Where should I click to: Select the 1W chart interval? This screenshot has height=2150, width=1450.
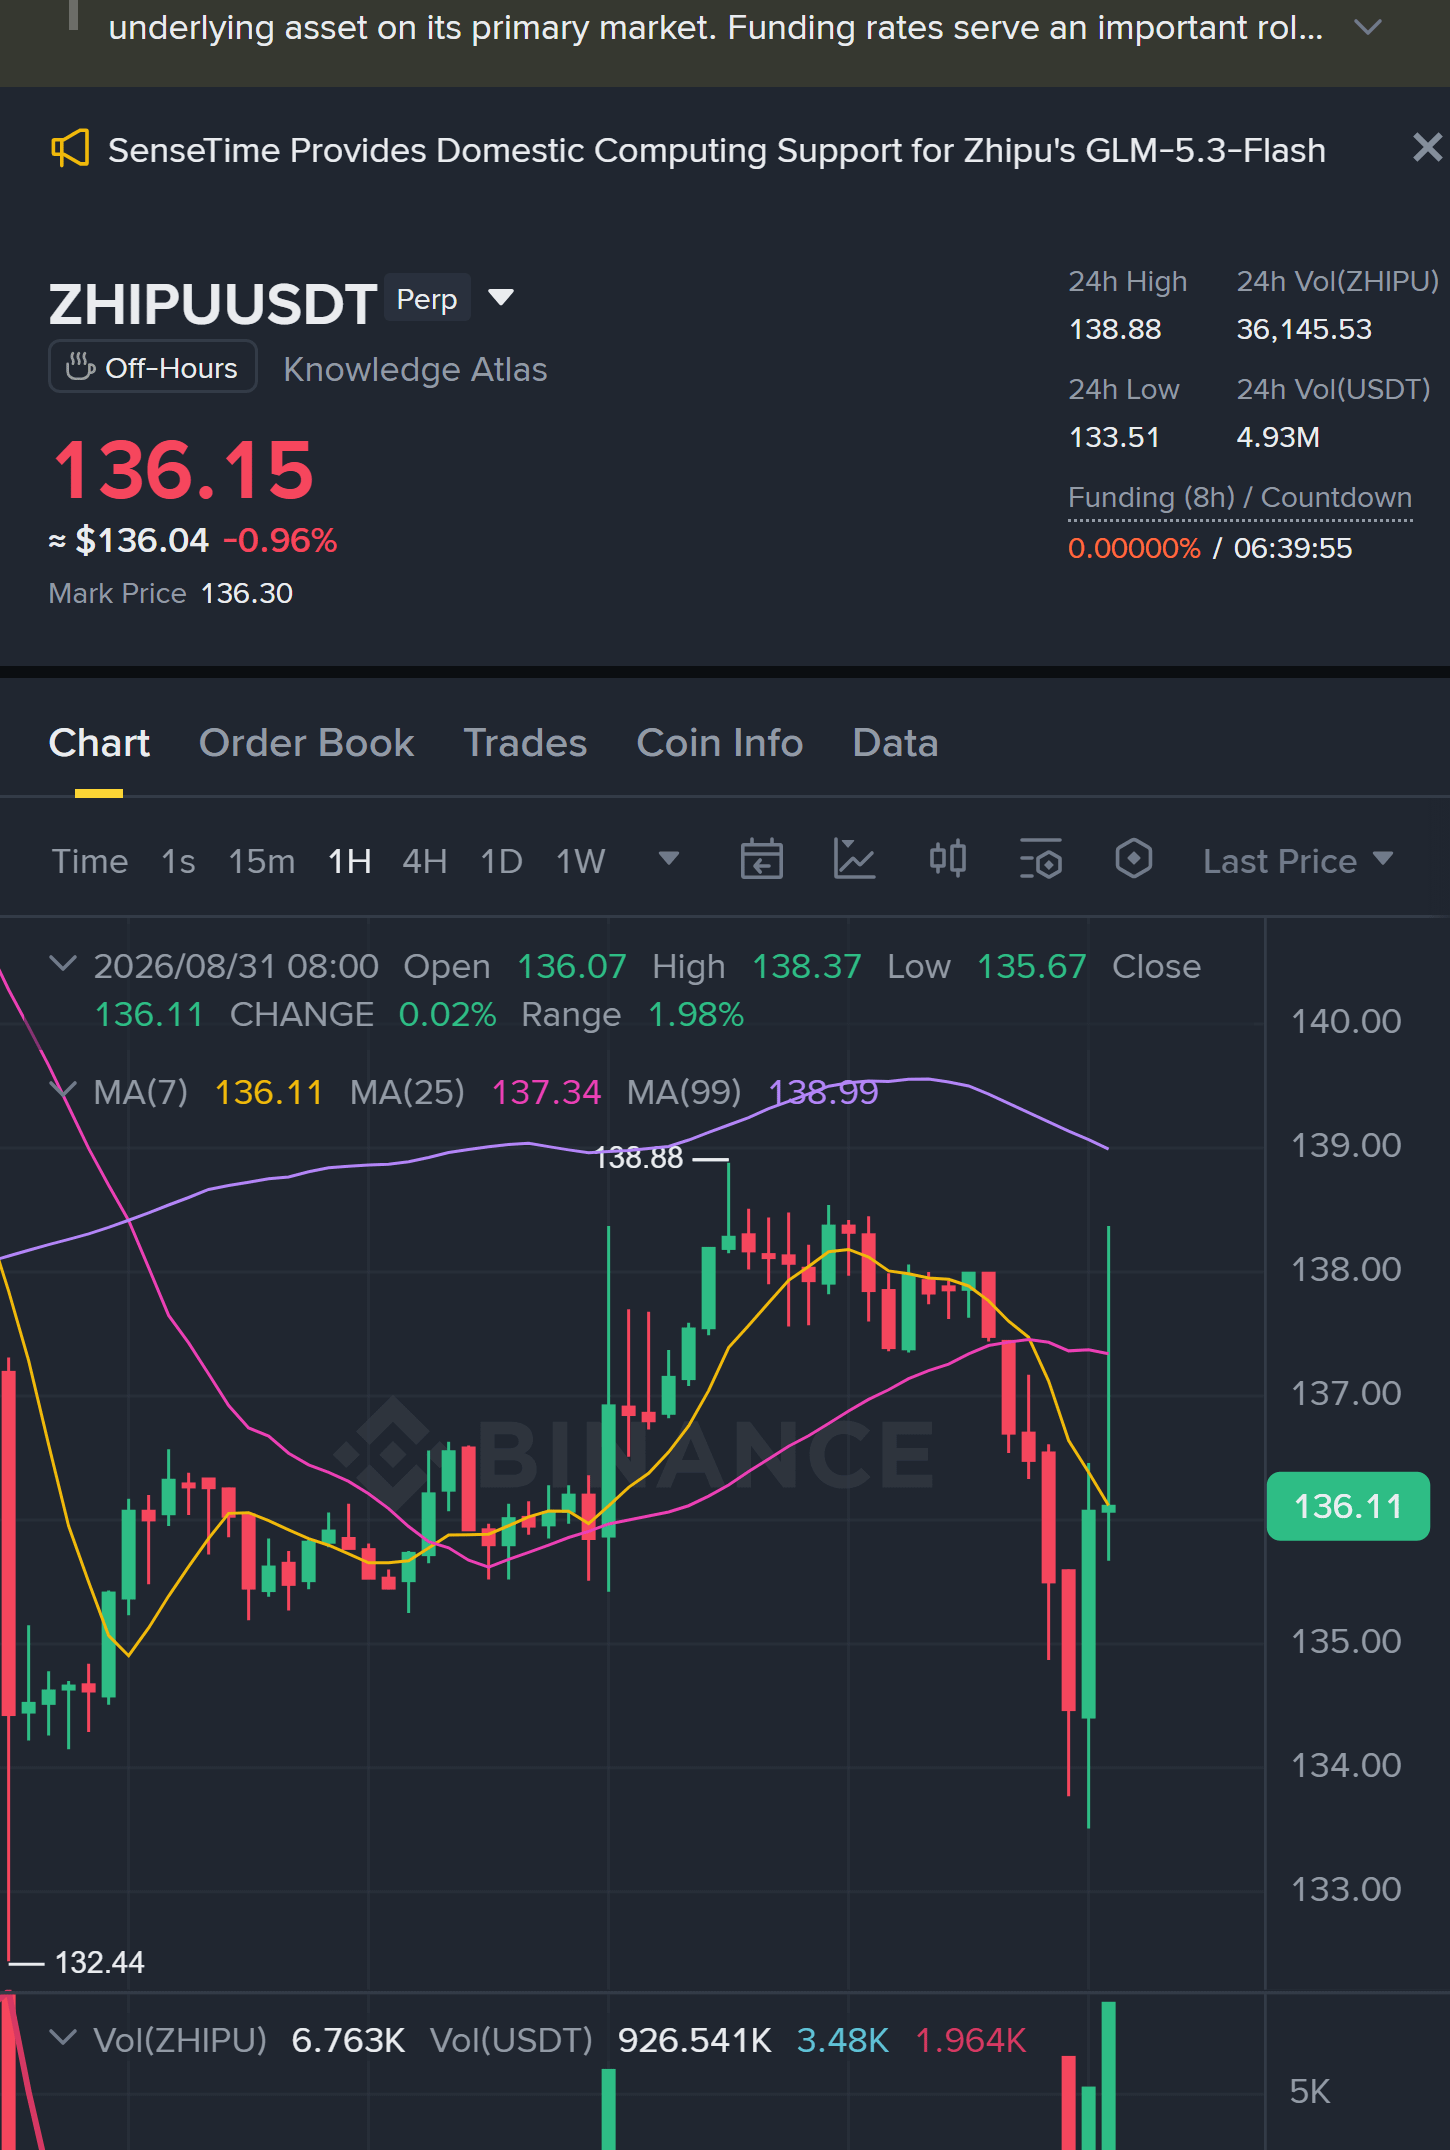(581, 861)
